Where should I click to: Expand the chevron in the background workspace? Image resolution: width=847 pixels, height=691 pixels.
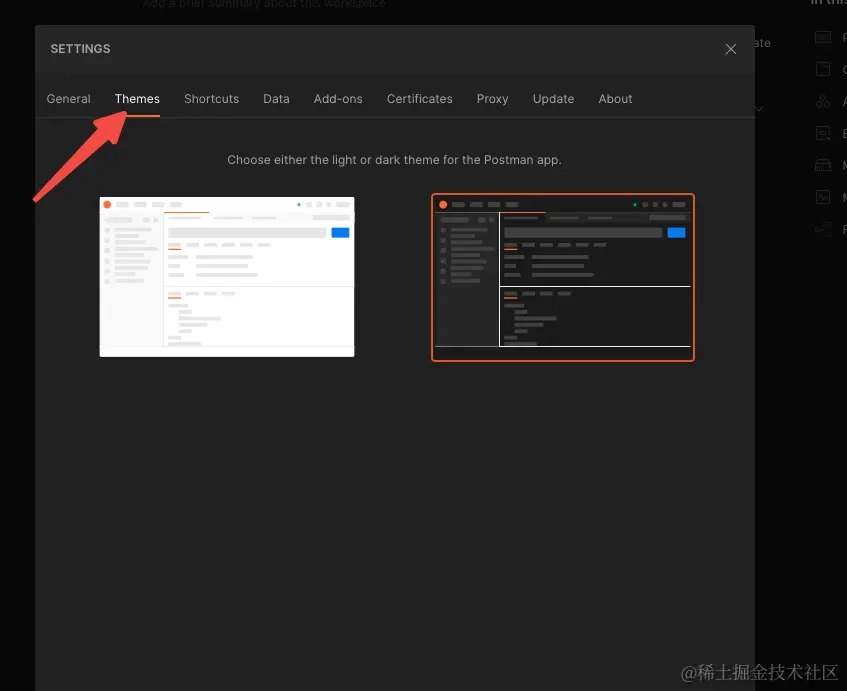tap(759, 109)
